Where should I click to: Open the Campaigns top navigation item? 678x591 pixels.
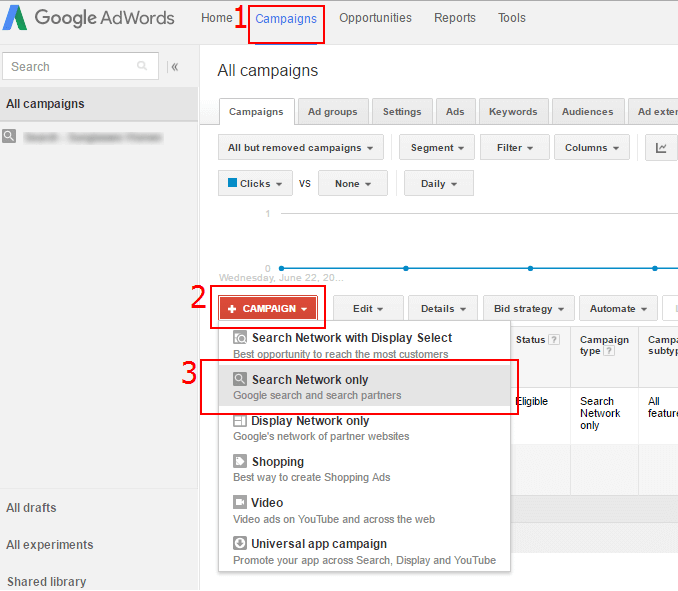(286, 19)
